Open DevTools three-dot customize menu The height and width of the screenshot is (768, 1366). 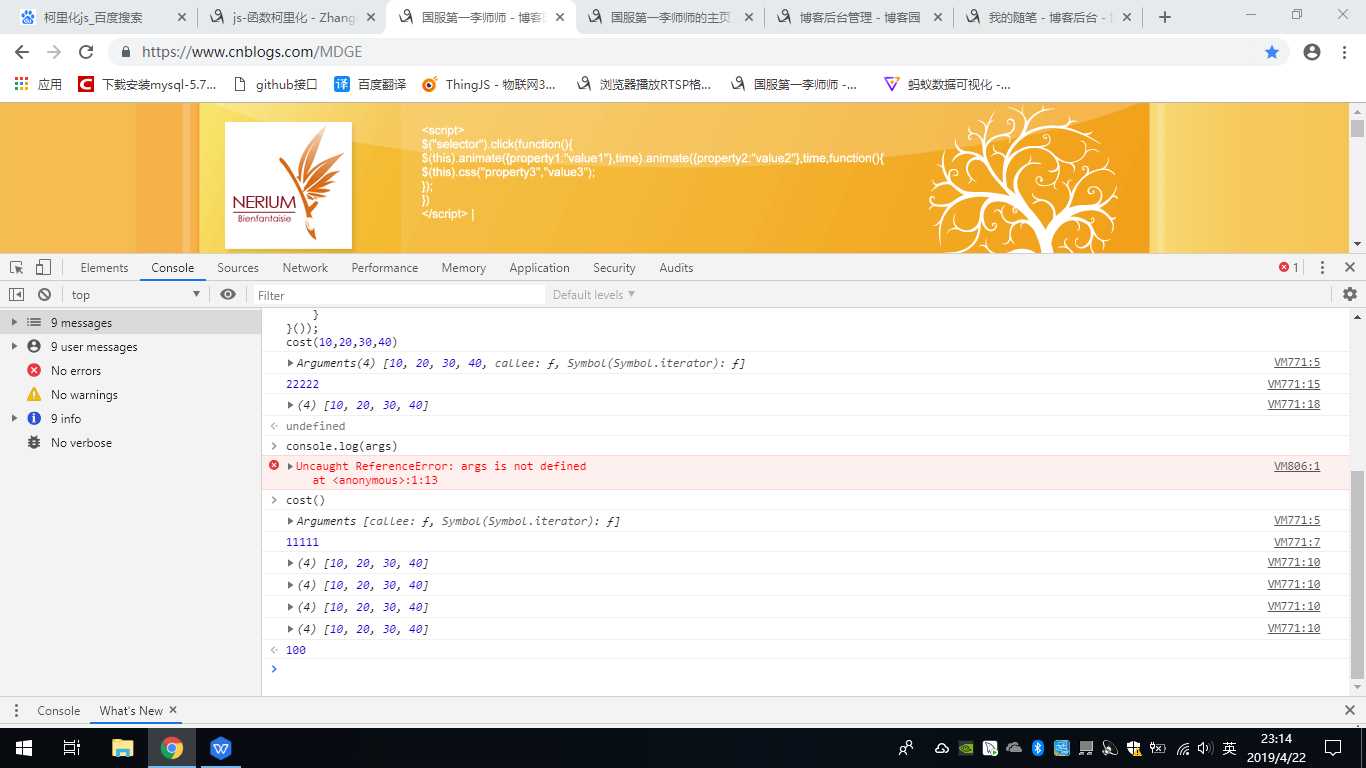tap(1322, 267)
